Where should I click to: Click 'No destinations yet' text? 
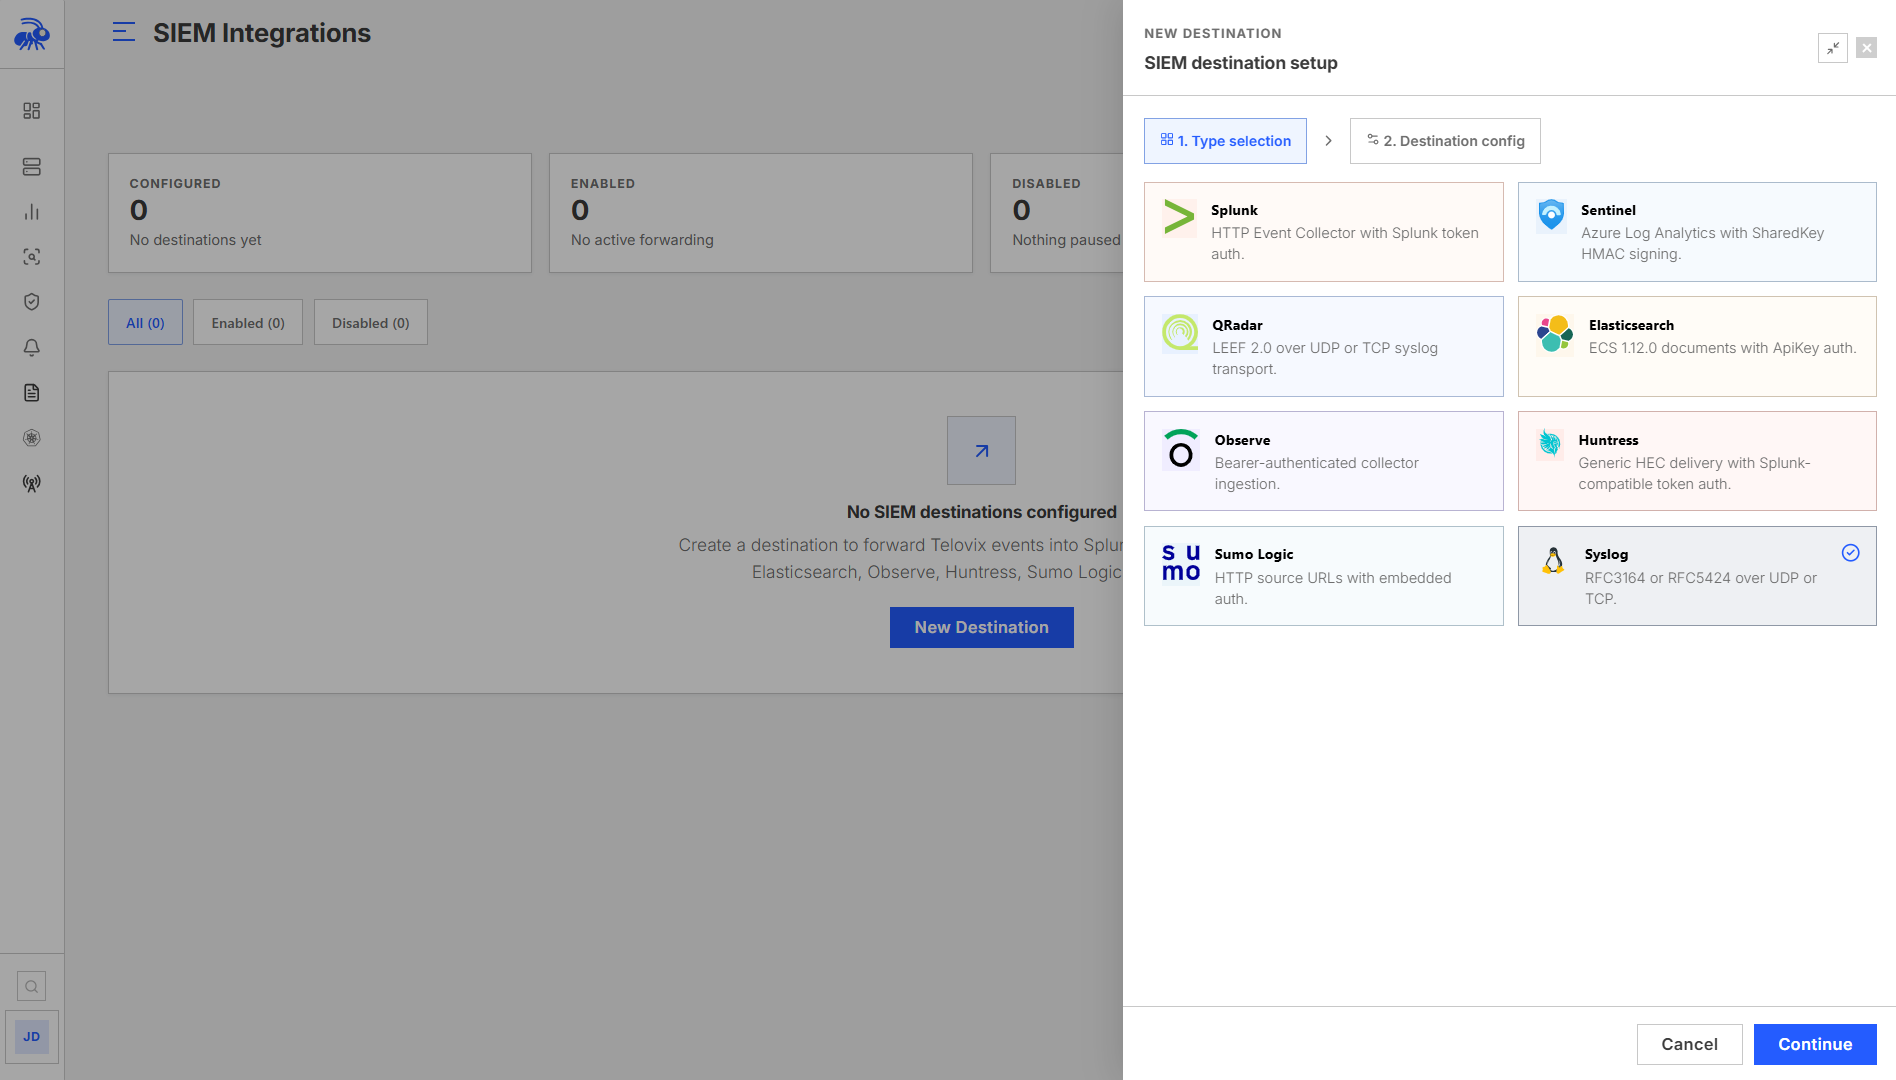pyautogui.click(x=195, y=240)
